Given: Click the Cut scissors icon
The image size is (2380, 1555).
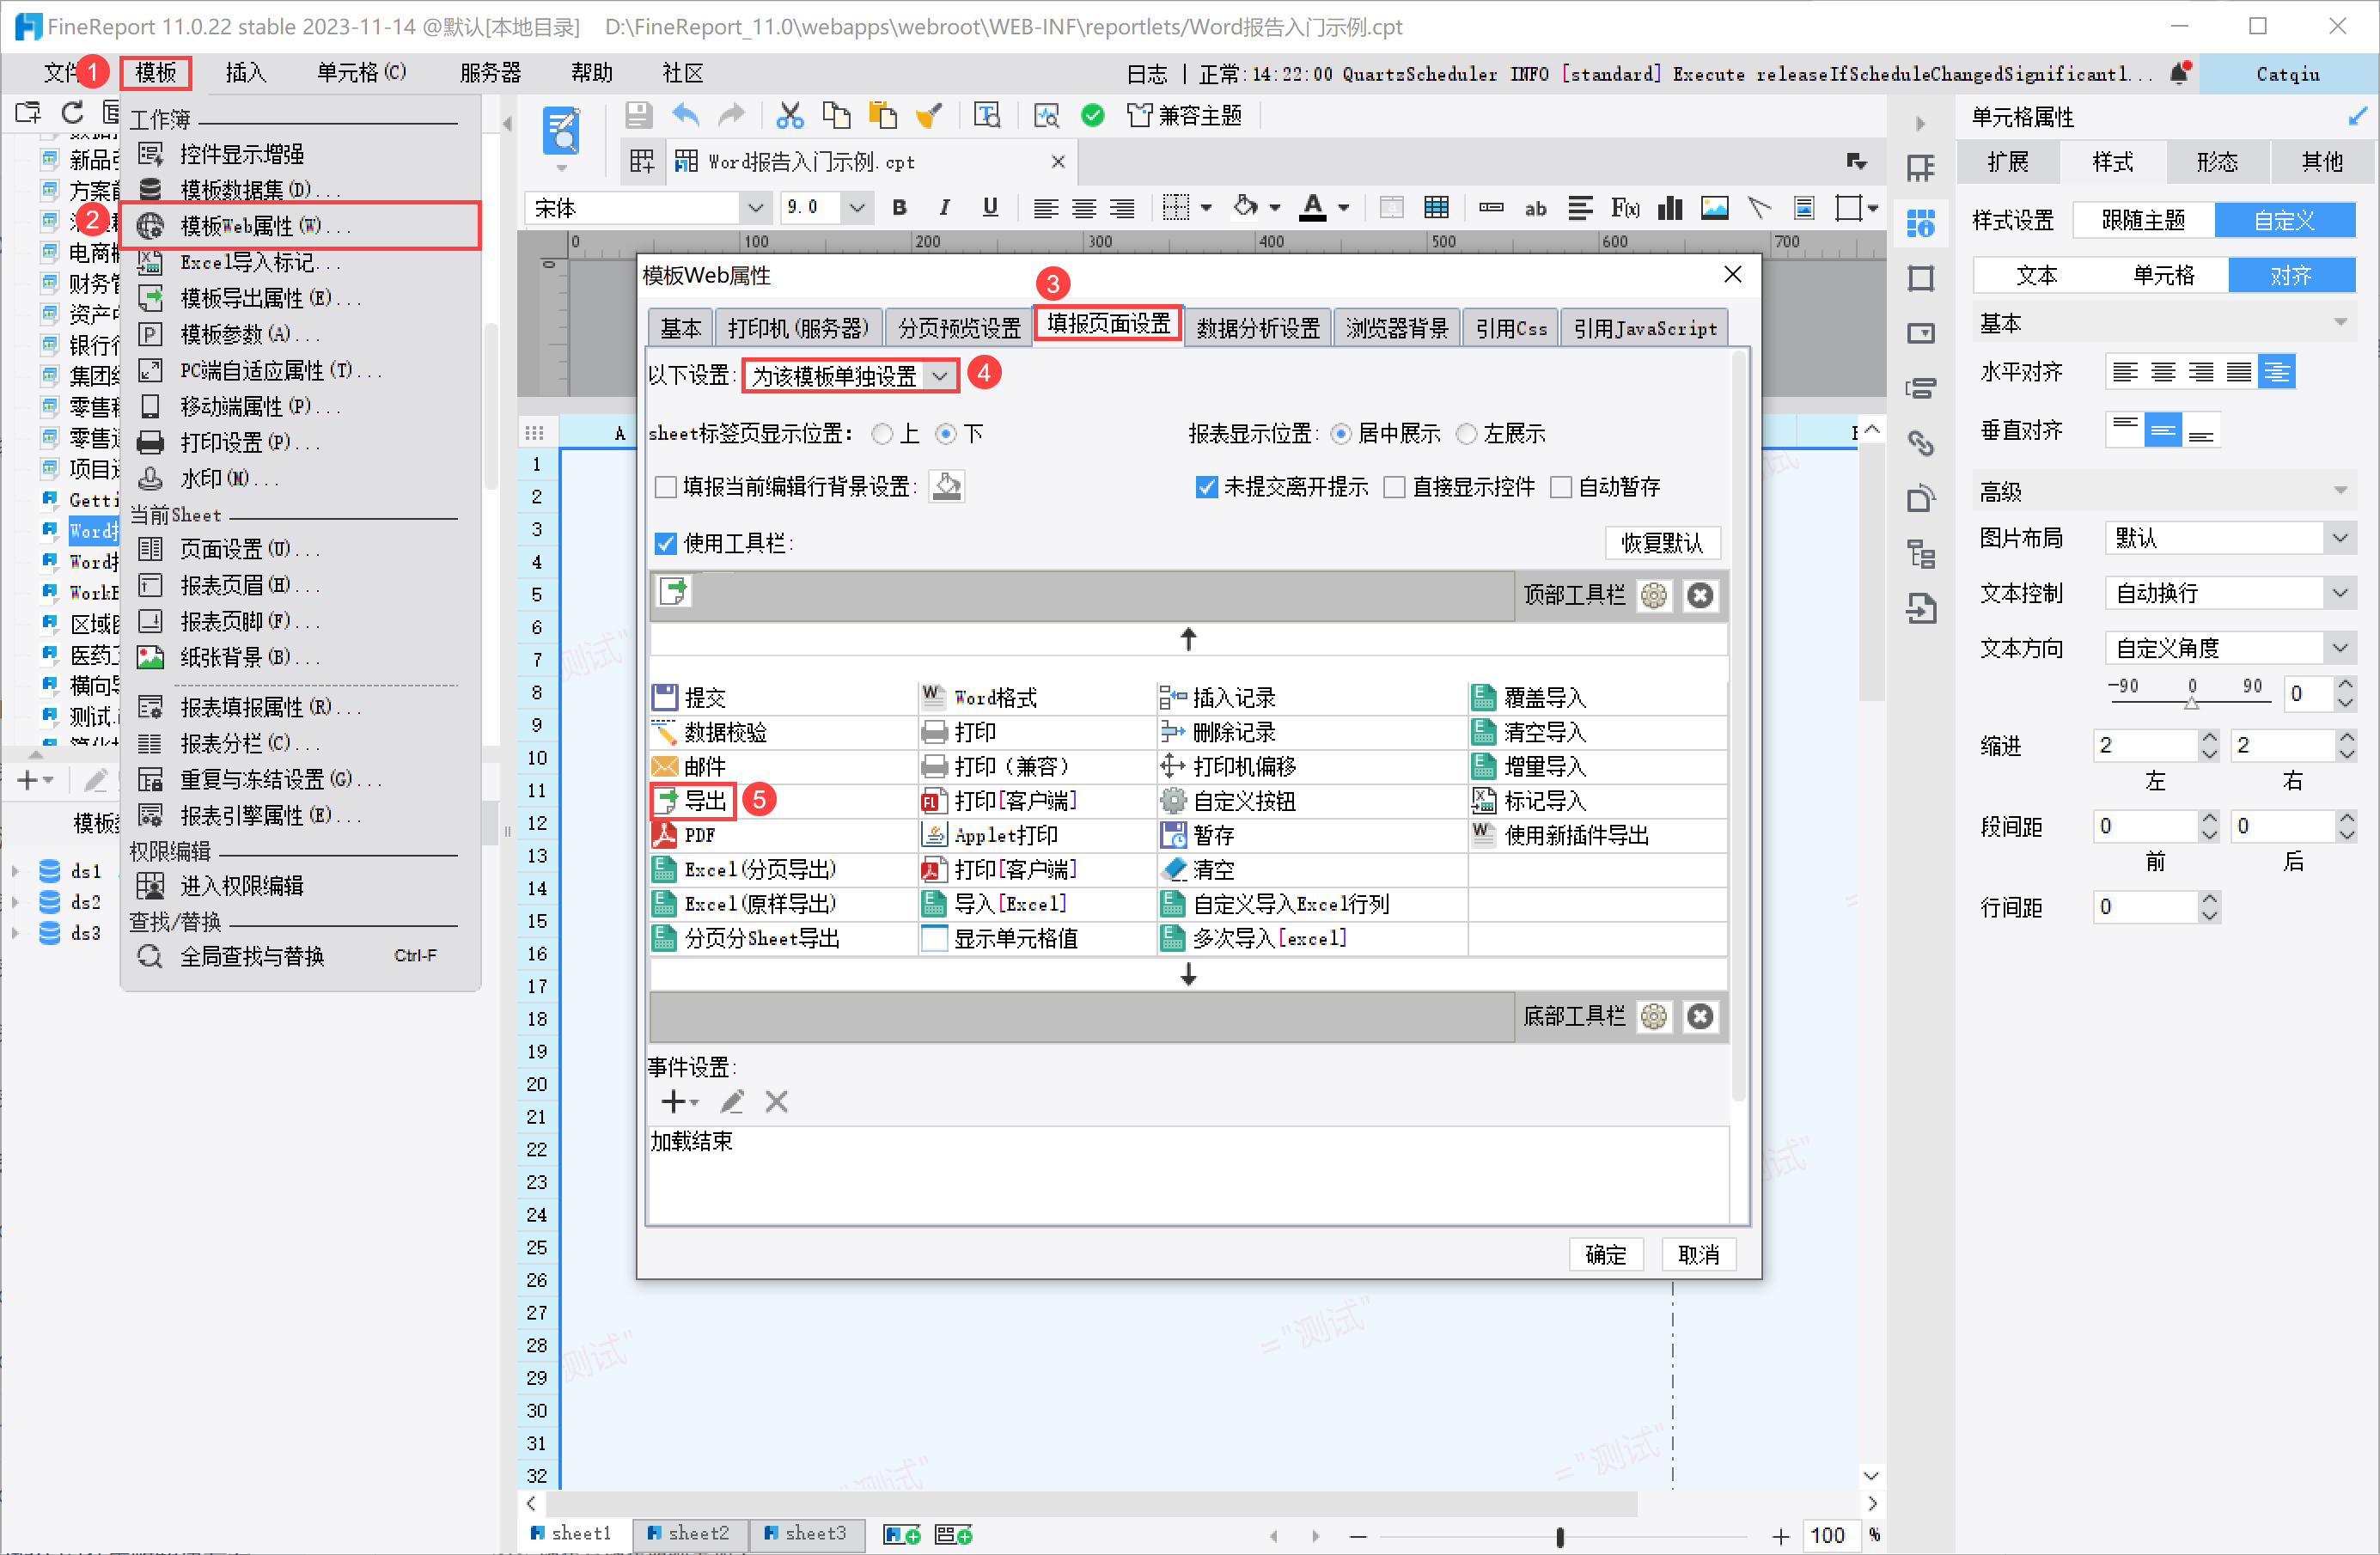Looking at the screenshot, I should click(x=790, y=116).
